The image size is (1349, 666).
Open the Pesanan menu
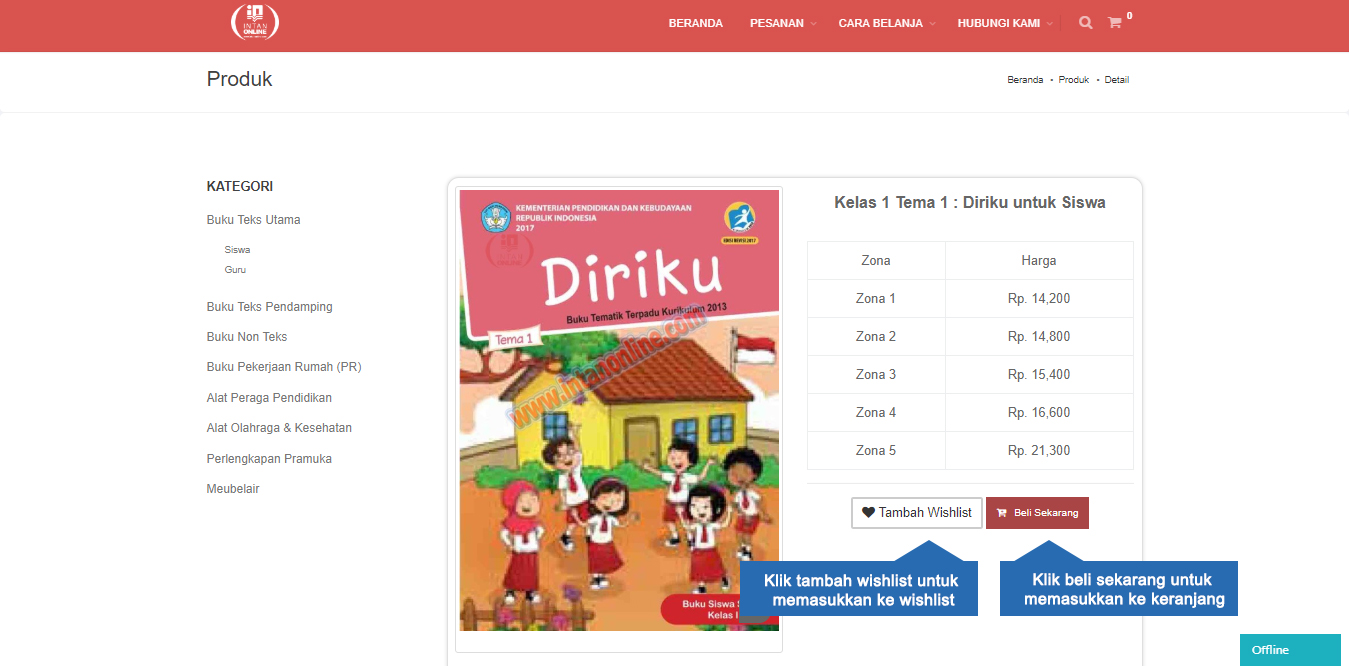[x=777, y=23]
